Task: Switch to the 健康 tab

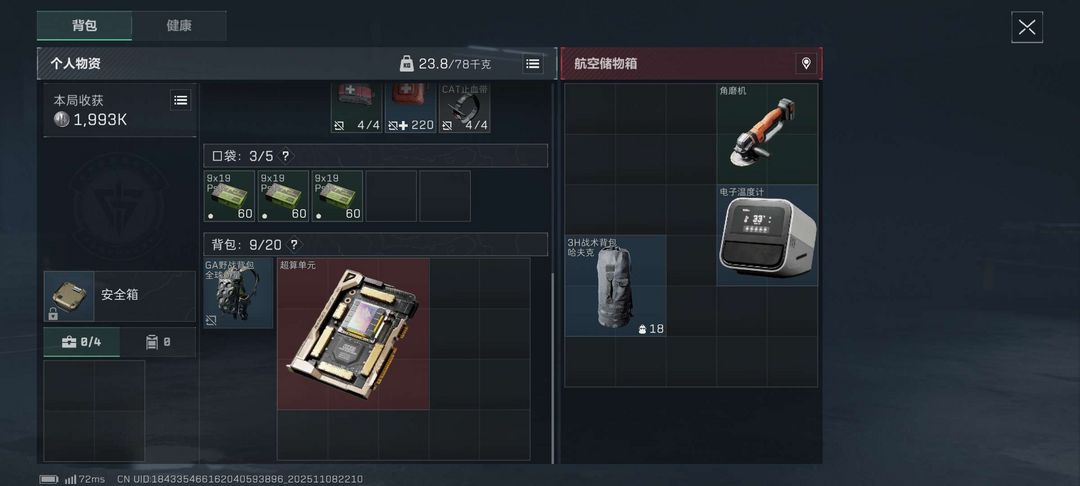Action: (179, 25)
